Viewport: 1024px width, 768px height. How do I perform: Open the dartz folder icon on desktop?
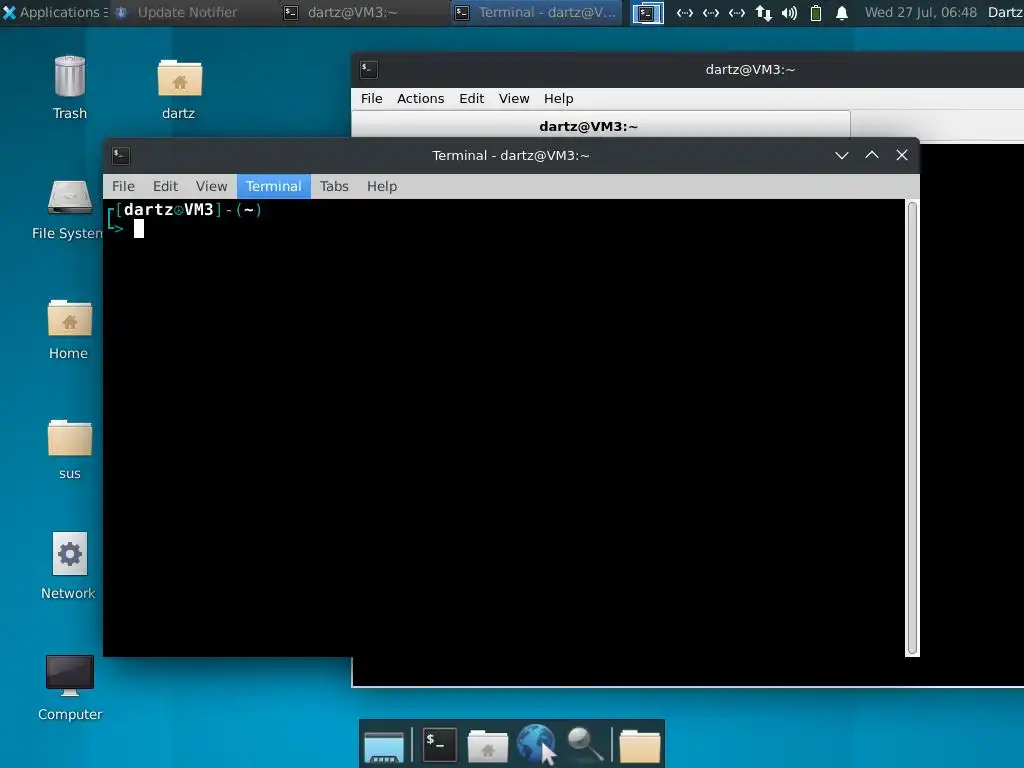179,88
